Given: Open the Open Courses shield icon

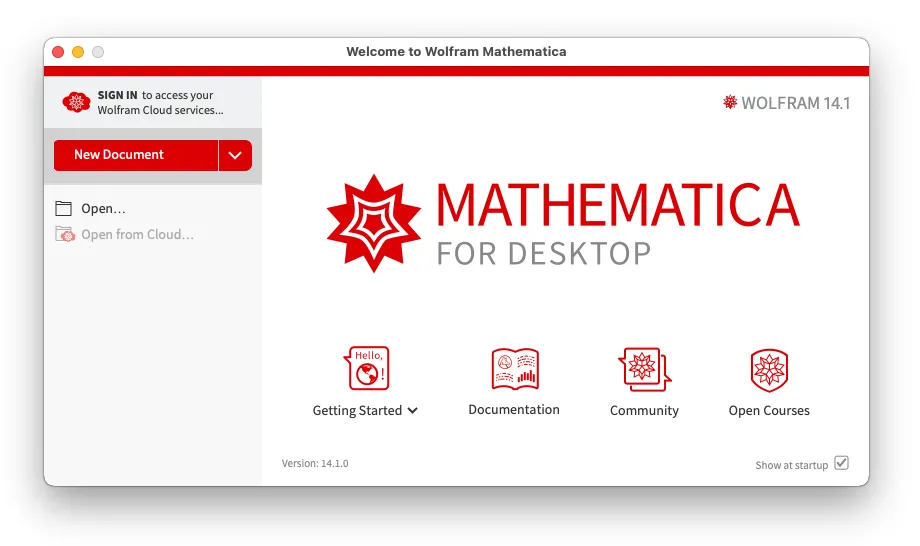Looking at the screenshot, I should [769, 370].
